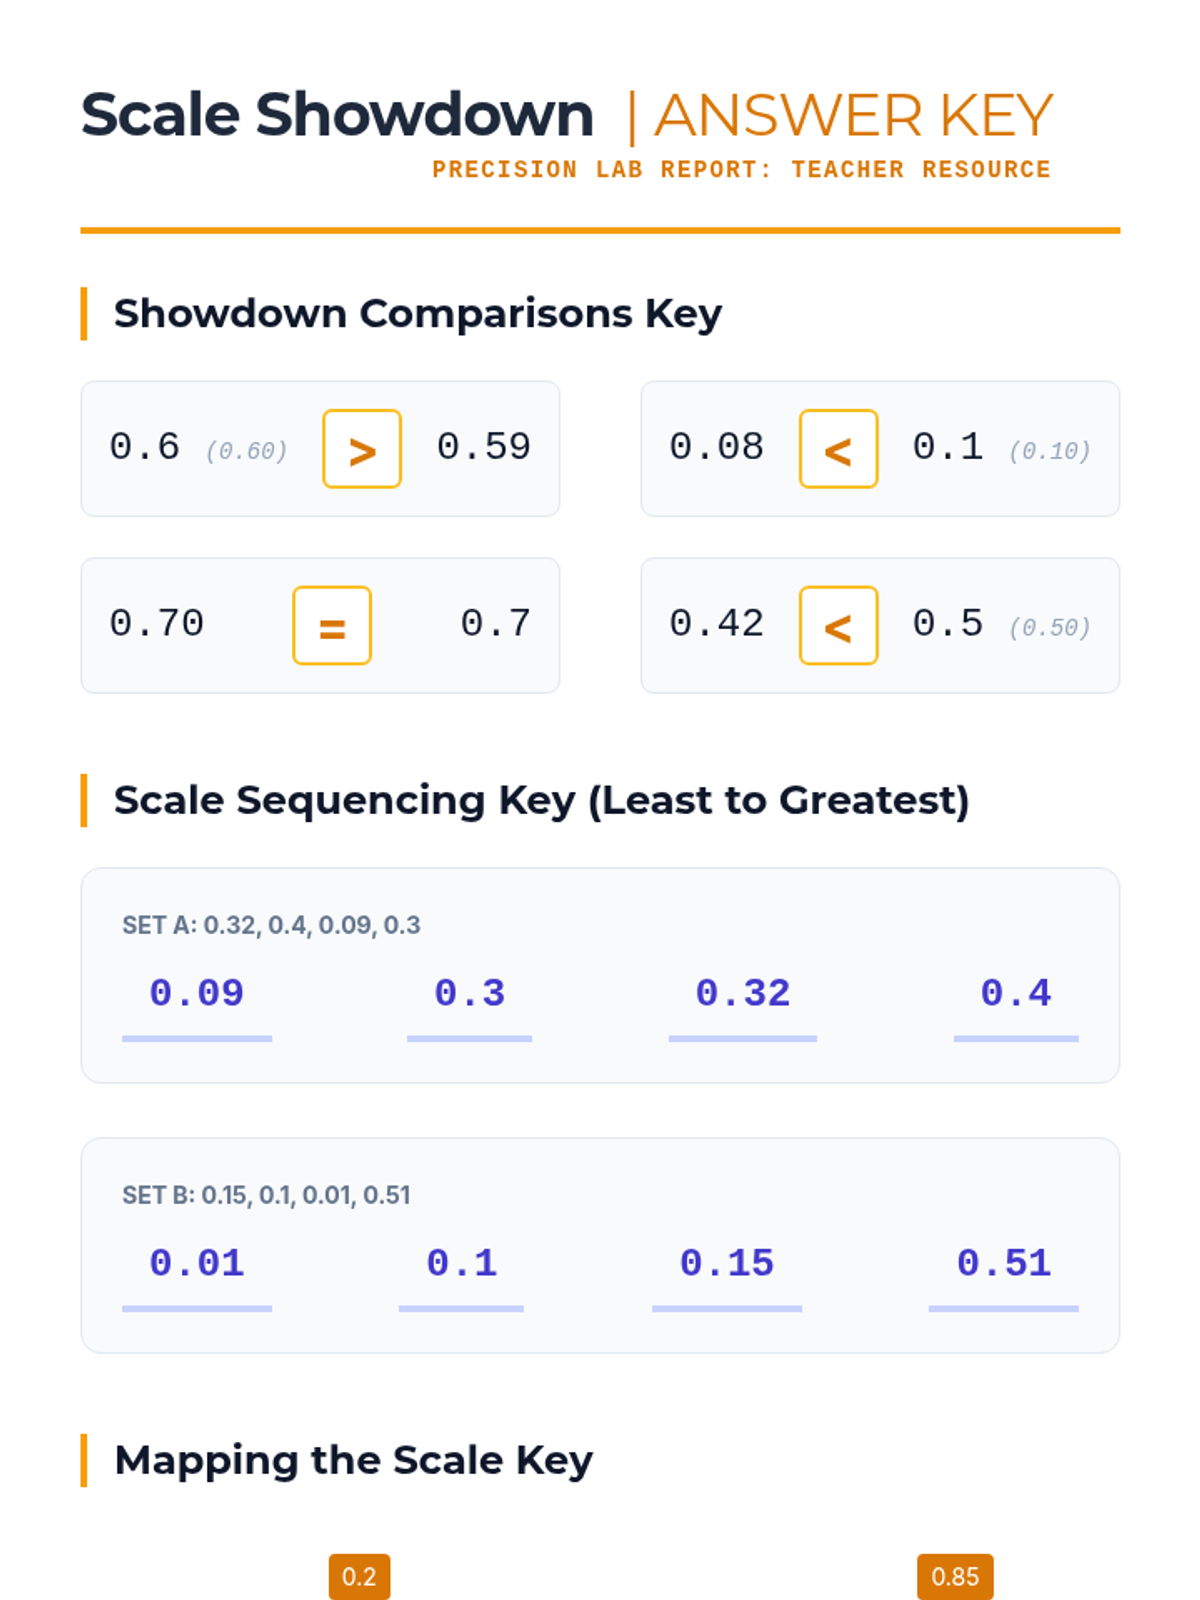Viewport: 1200px width, 1600px height.
Task: Click the Mapping the Scale Key heading
Action: (x=353, y=1461)
